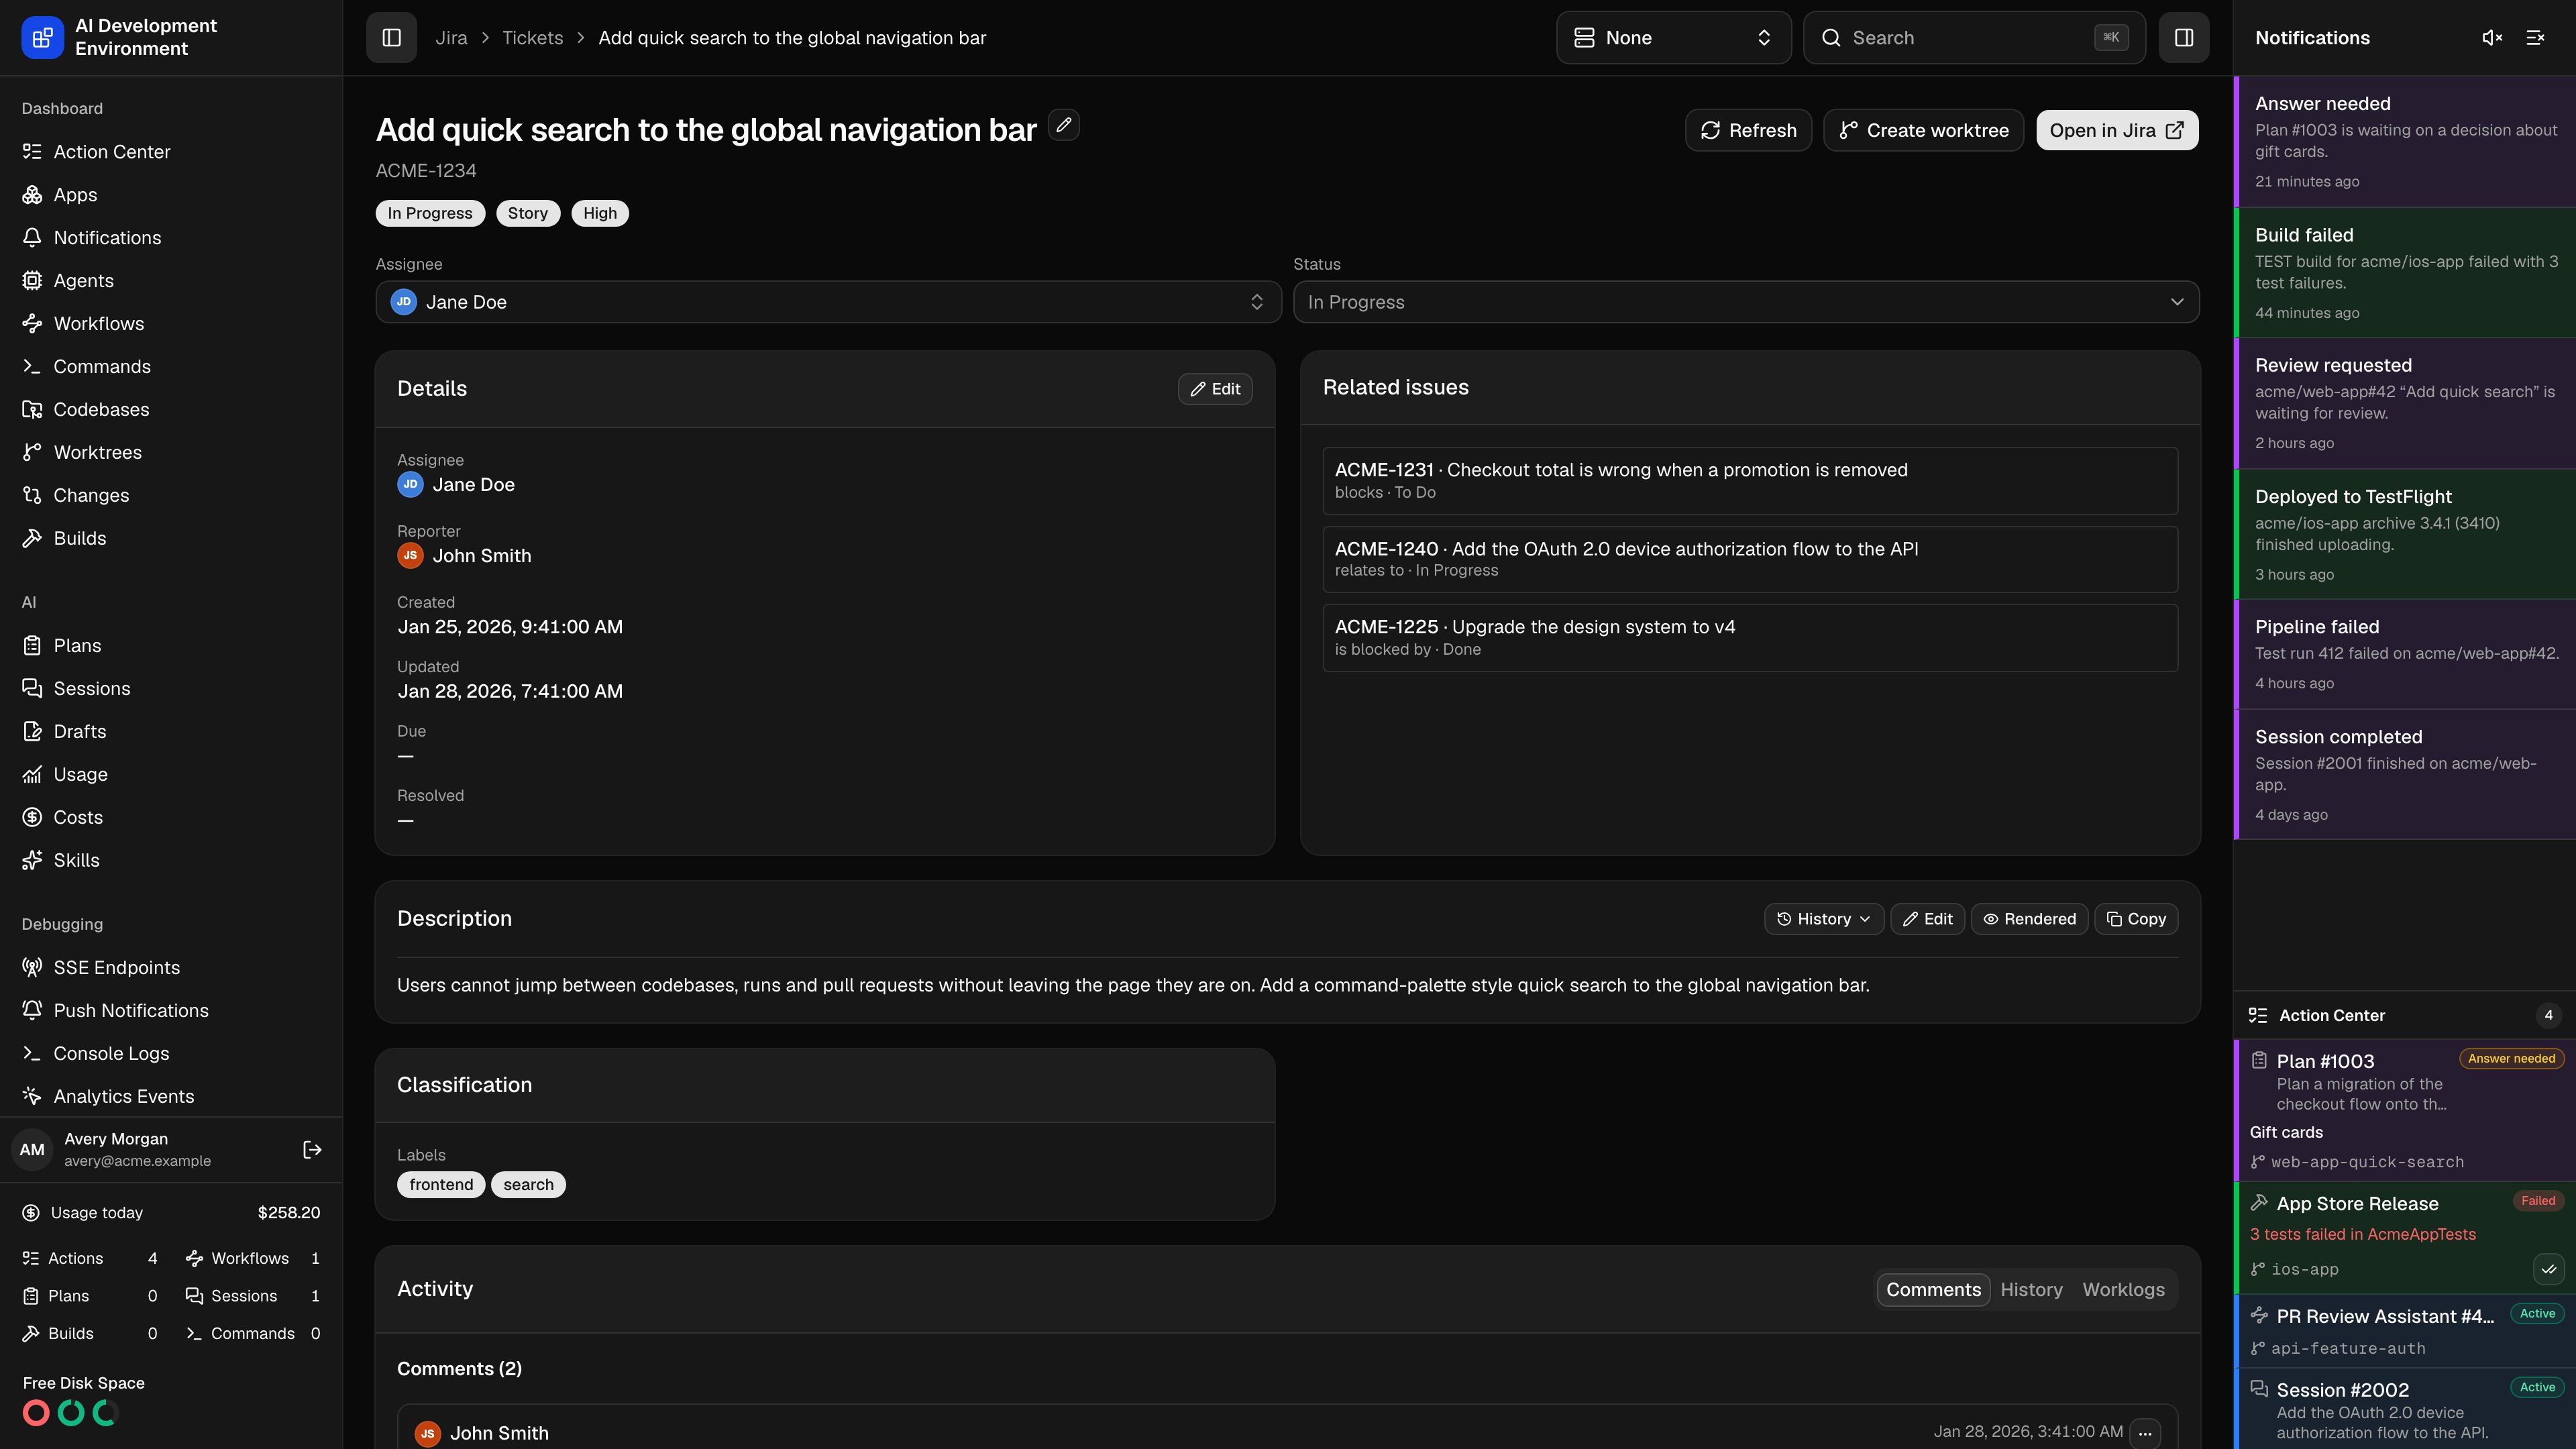
Task: Open PR Review Assistant action item
Action: click(x=2404, y=1332)
